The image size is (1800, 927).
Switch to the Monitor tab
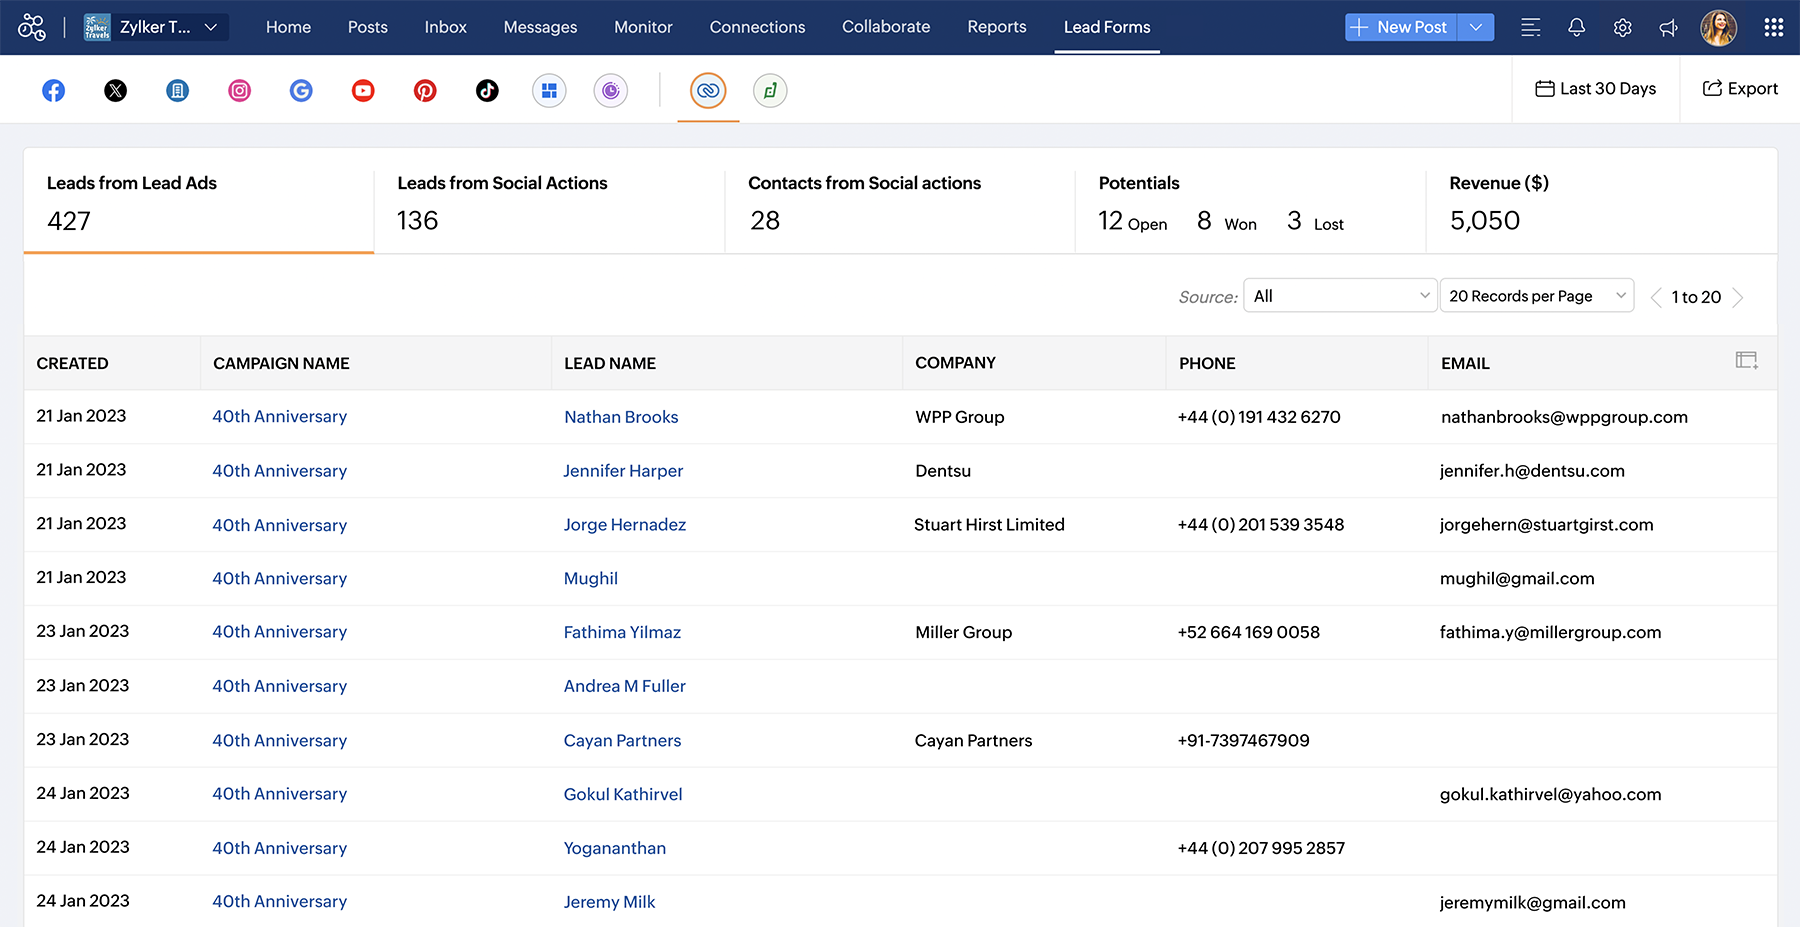[x=643, y=27]
